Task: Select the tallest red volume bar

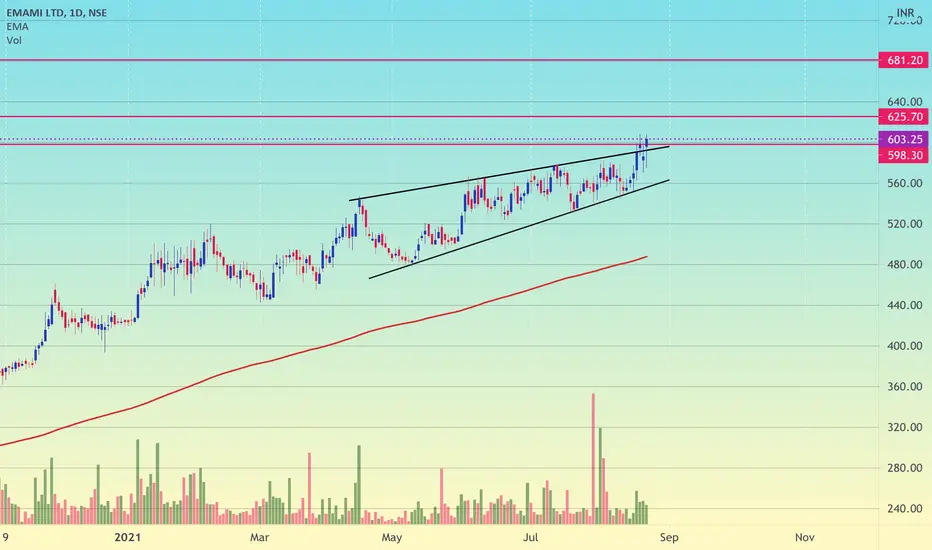Action: (x=593, y=458)
